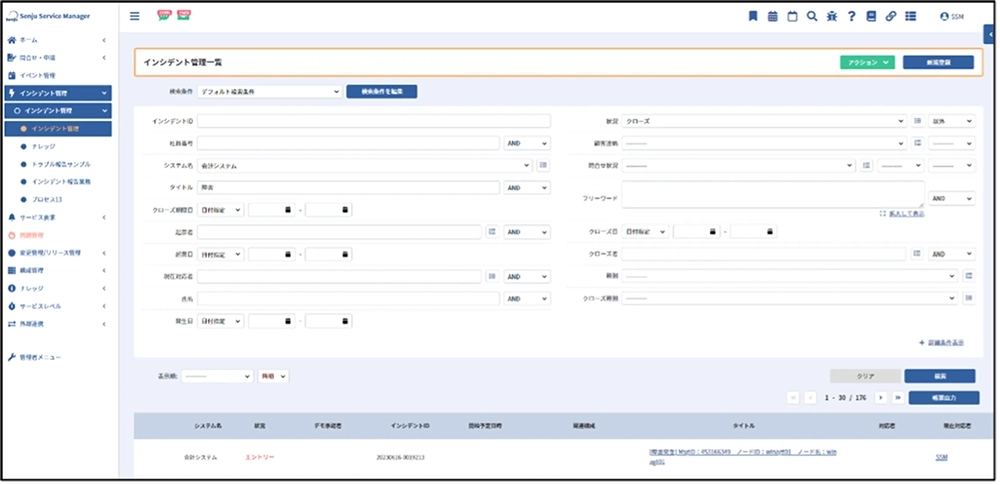1000x485 pixels.
Task: Click the 詳細条件表示 link
Action: click(x=945, y=343)
